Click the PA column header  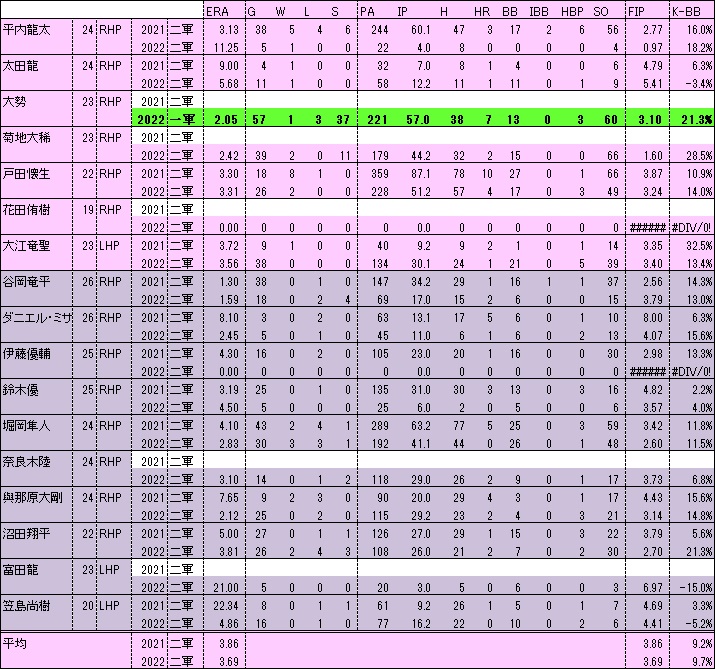[x=367, y=12]
